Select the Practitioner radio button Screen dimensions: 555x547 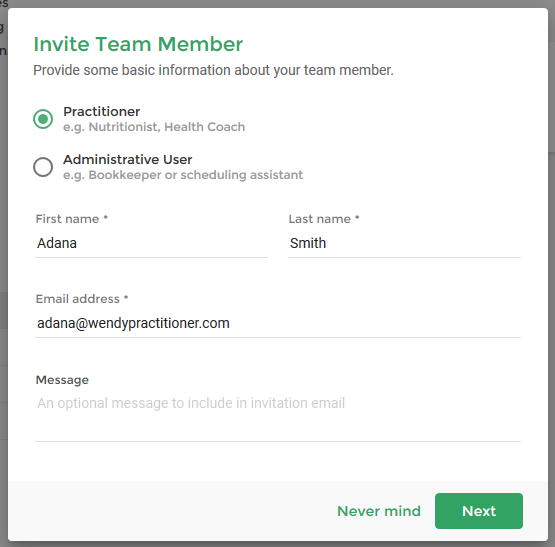(x=43, y=119)
